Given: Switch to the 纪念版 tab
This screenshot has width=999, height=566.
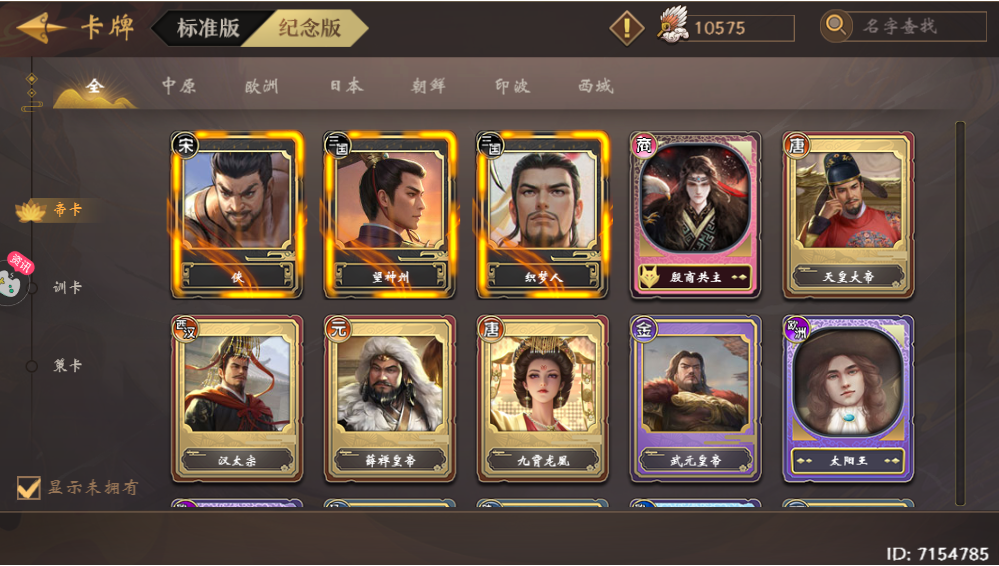Looking at the screenshot, I should (310, 28).
